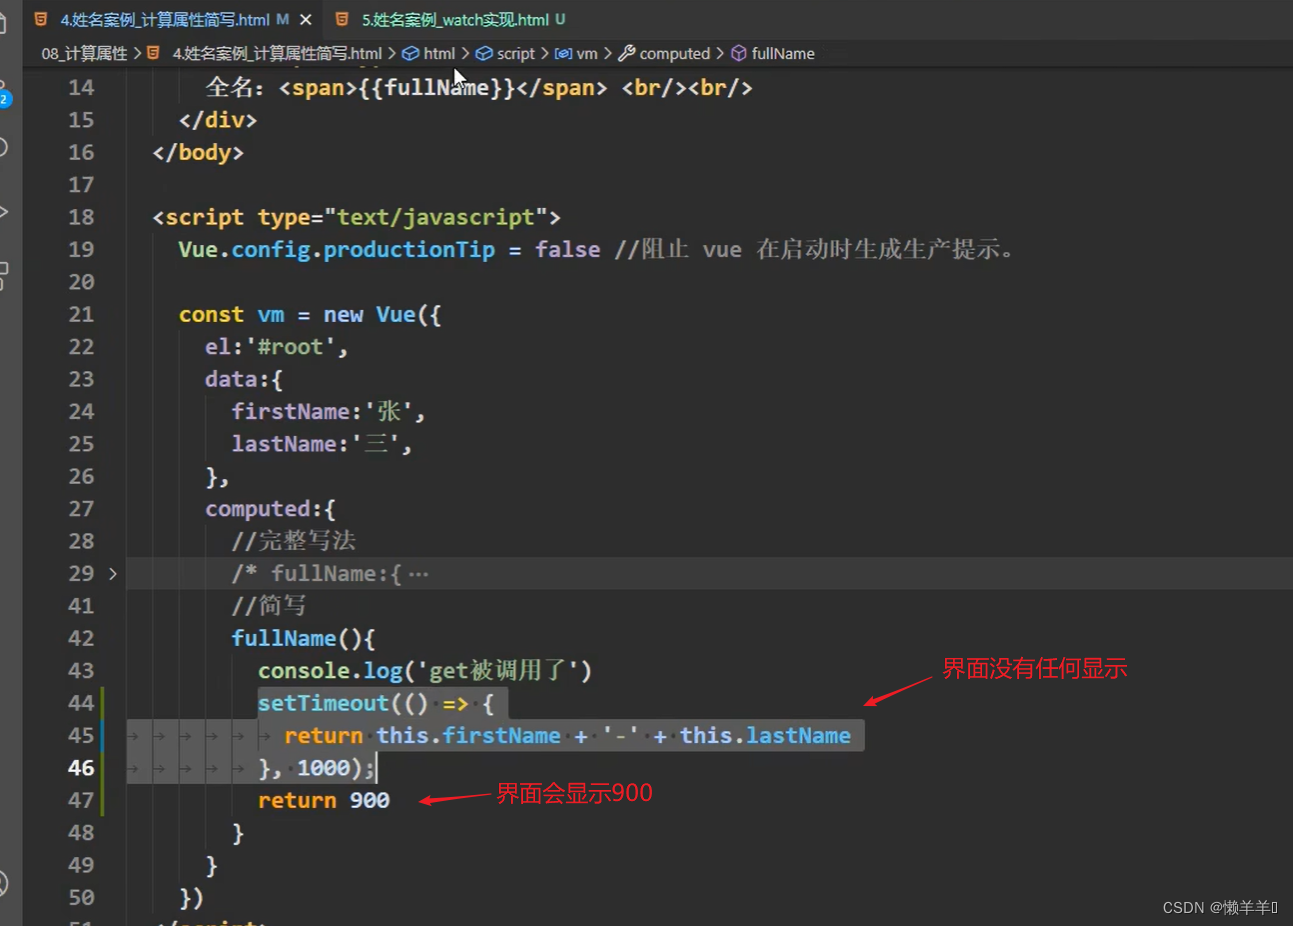The image size is (1293, 926).
Task: Click line number 27 in the gutter
Action: [81, 509]
